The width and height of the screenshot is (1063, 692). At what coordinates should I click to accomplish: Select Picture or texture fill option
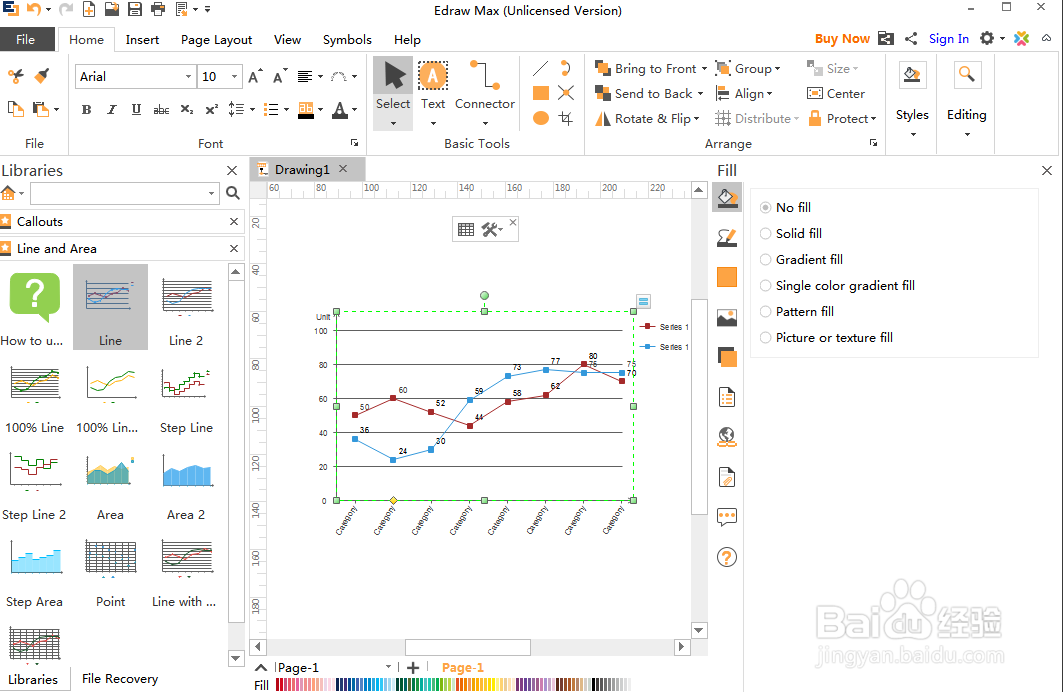click(765, 338)
